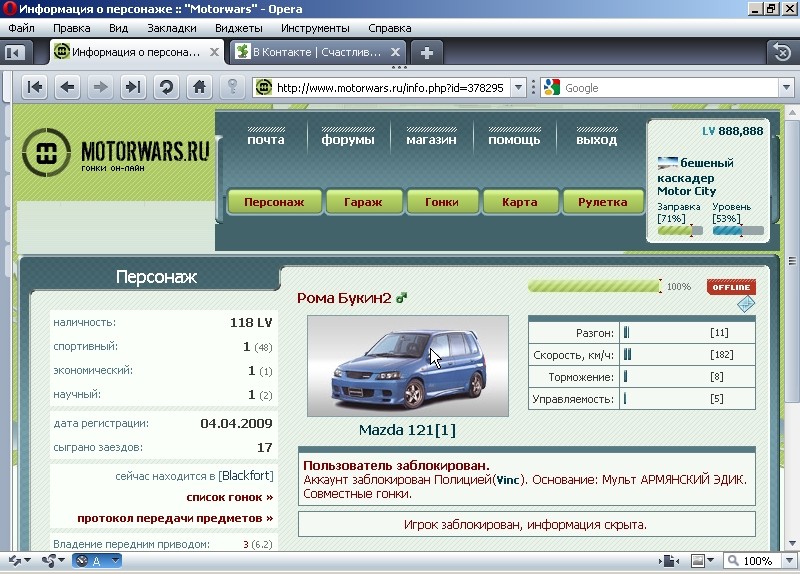Click the Персонаж button

click(x=274, y=202)
